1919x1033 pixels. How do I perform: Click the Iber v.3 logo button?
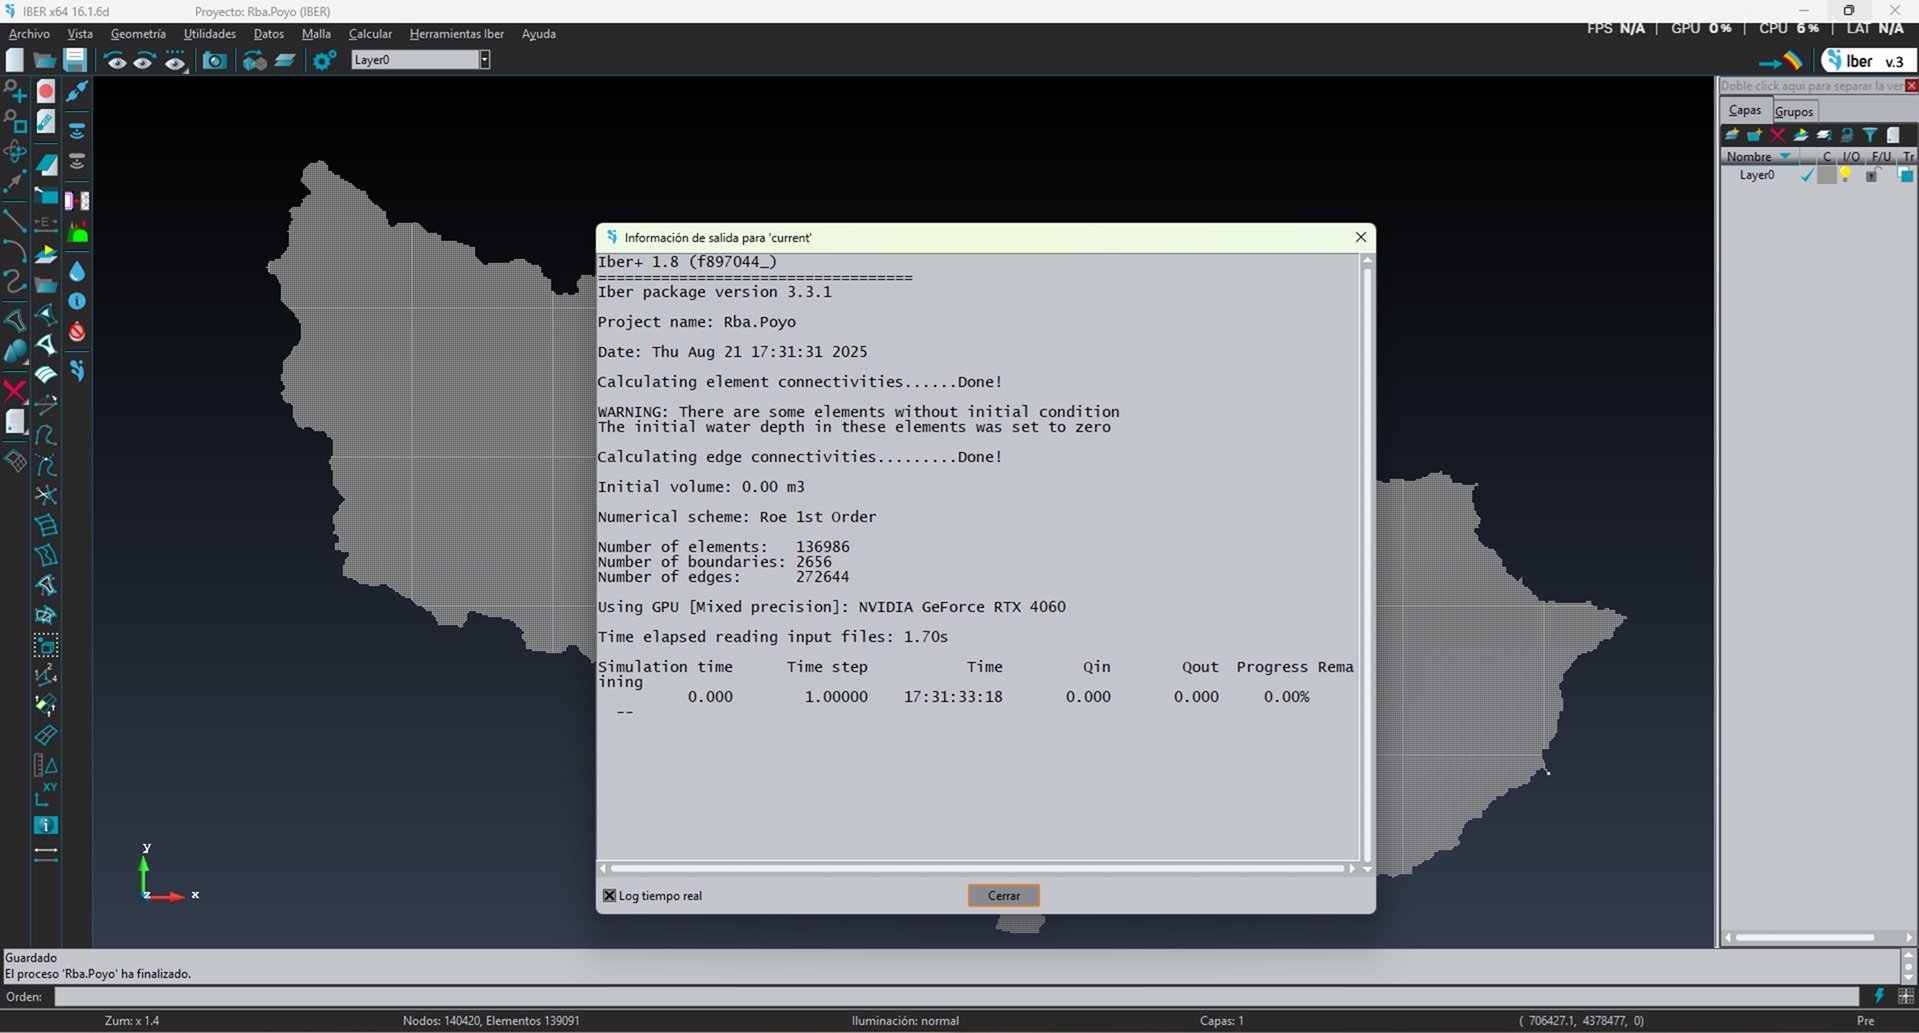pyautogui.click(x=1868, y=61)
